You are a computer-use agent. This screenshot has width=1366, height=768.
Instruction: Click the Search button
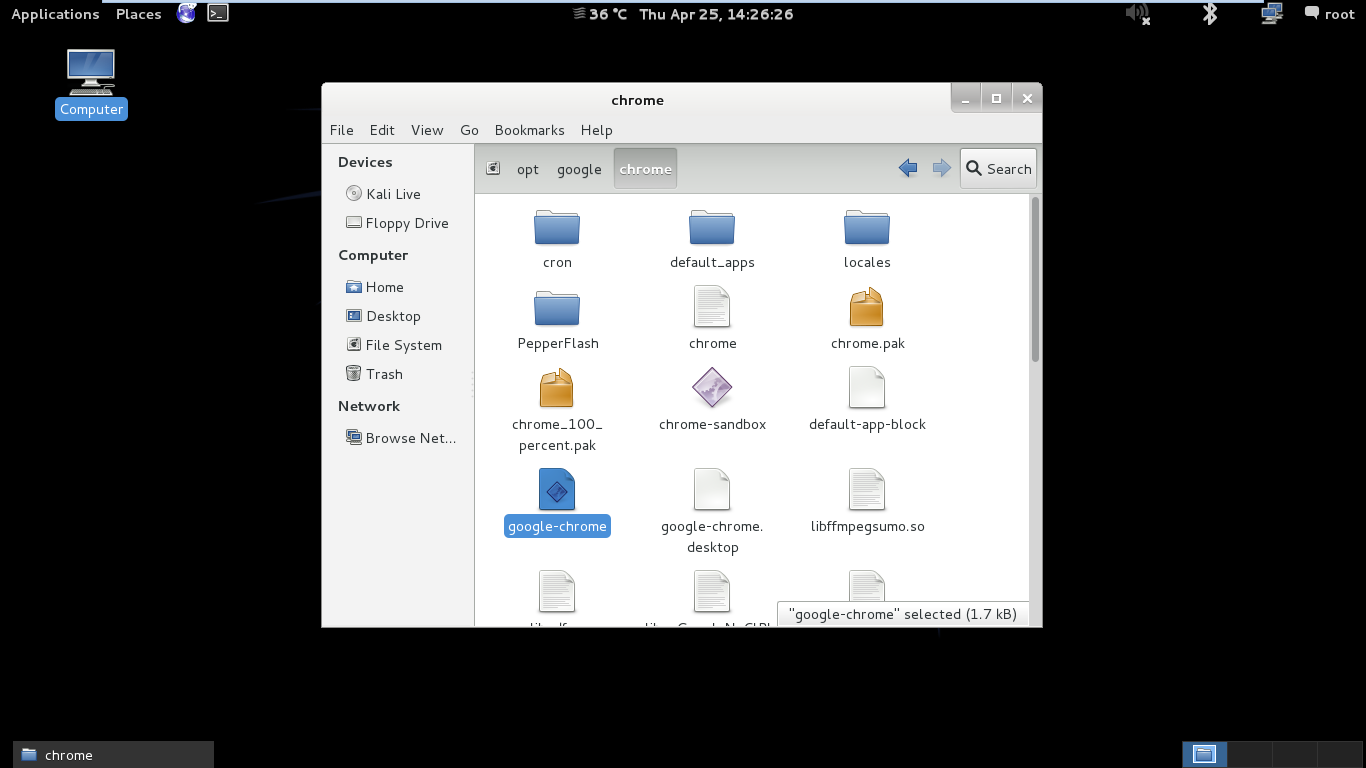point(998,169)
